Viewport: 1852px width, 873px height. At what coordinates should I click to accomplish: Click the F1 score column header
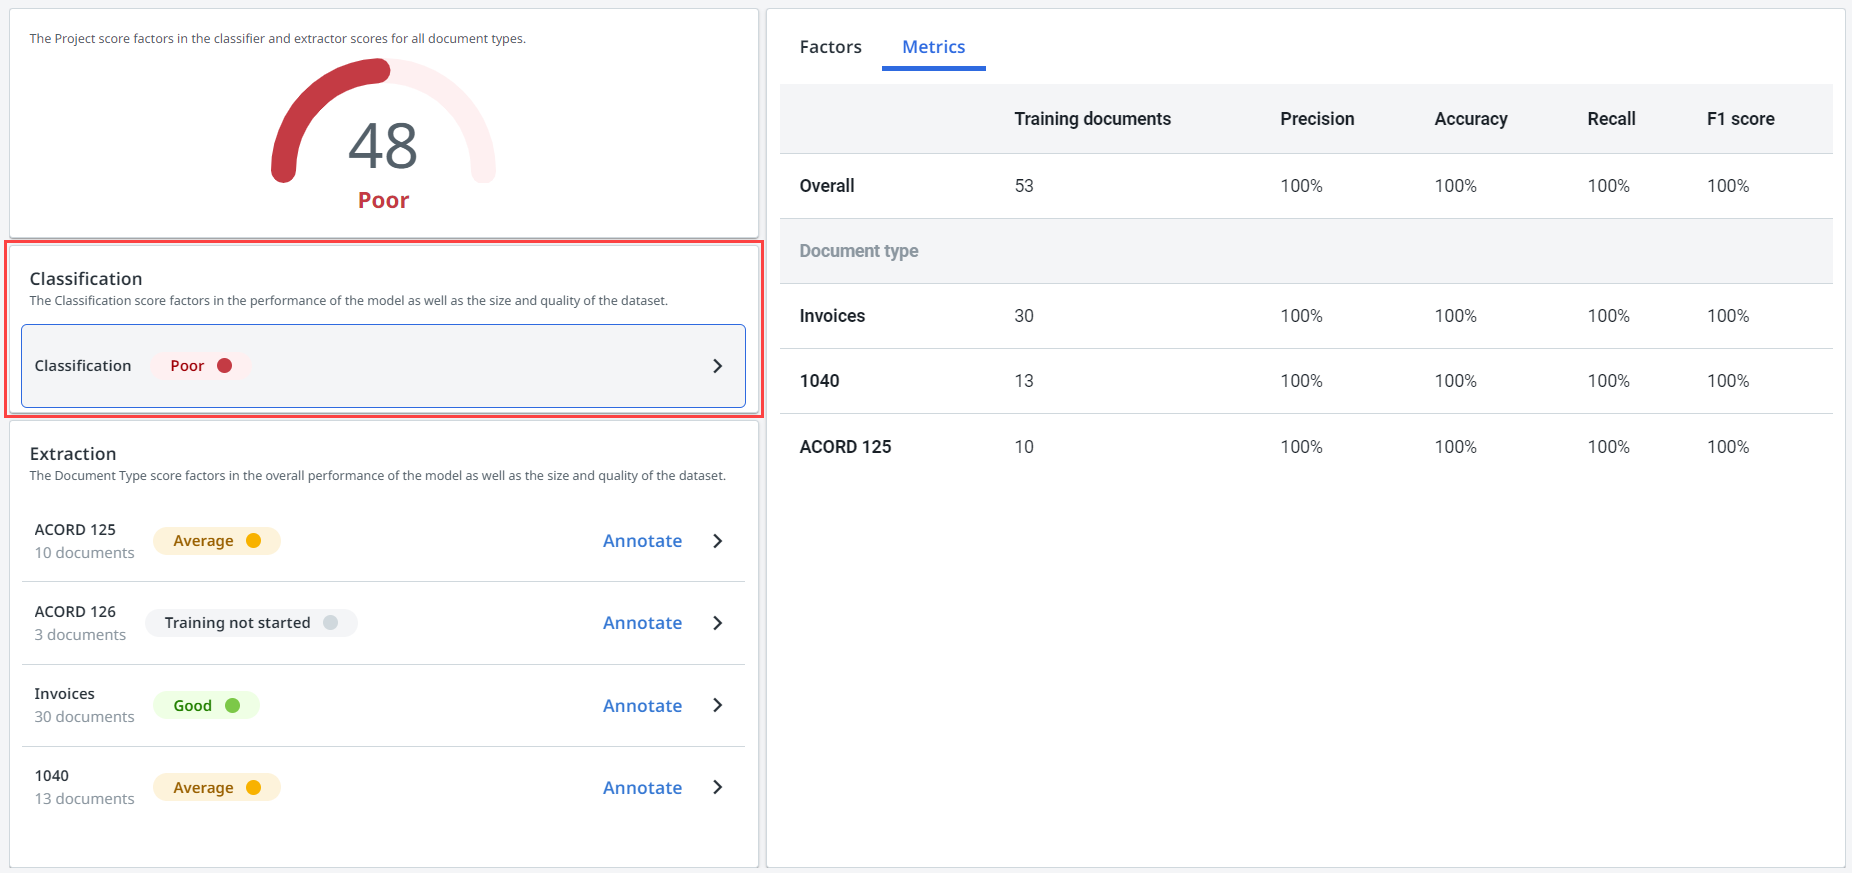click(x=1740, y=119)
